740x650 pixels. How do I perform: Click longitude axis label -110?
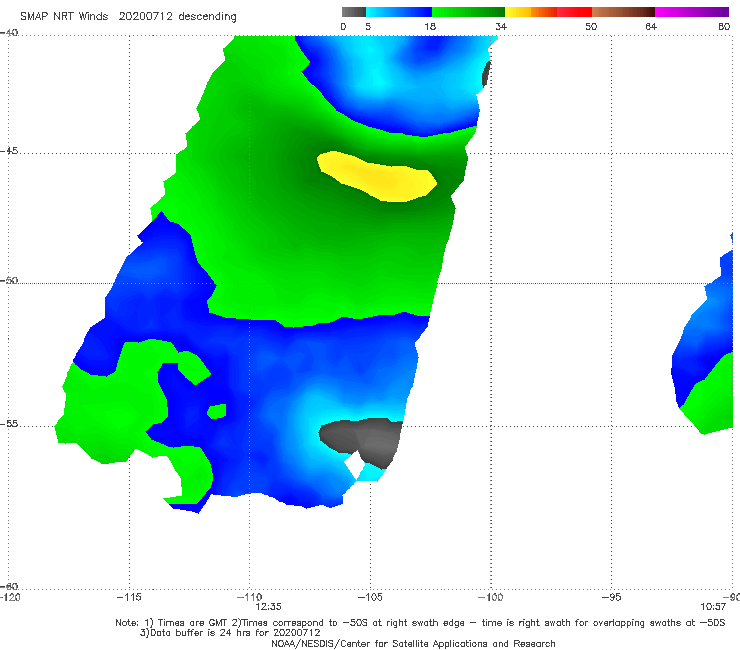[249, 598]
